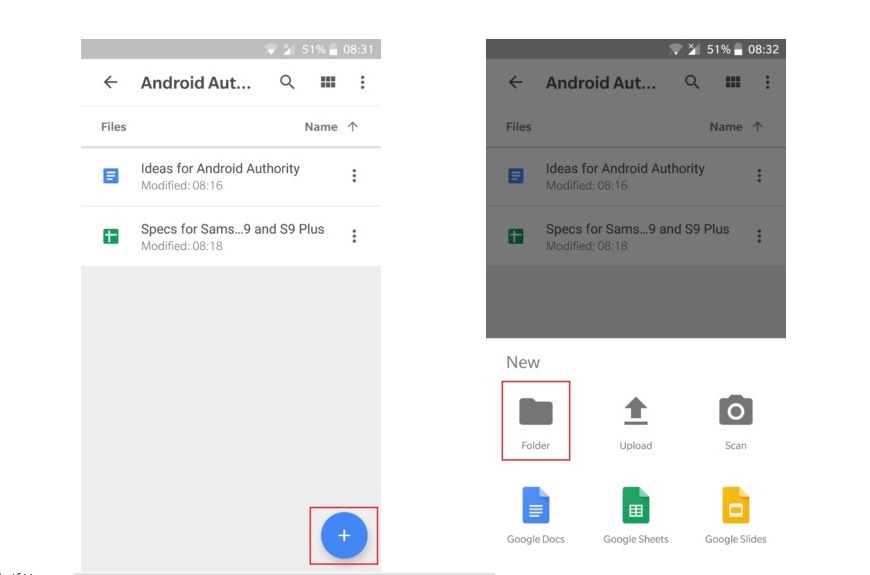
Task: Tap Specs for Sams…9 and S9 Plus, right phone
Action: tap(636, 236)
